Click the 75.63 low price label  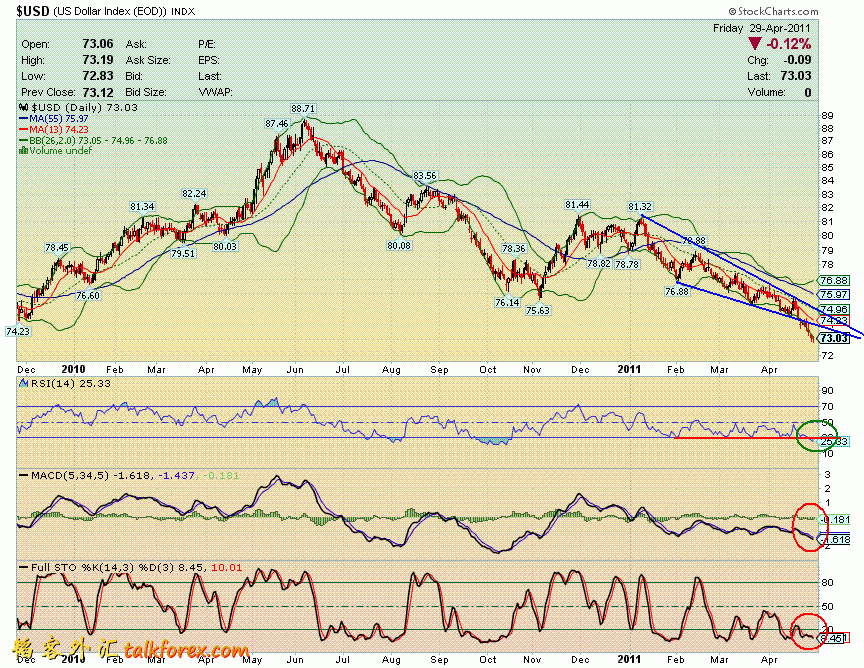coord(538,310)
